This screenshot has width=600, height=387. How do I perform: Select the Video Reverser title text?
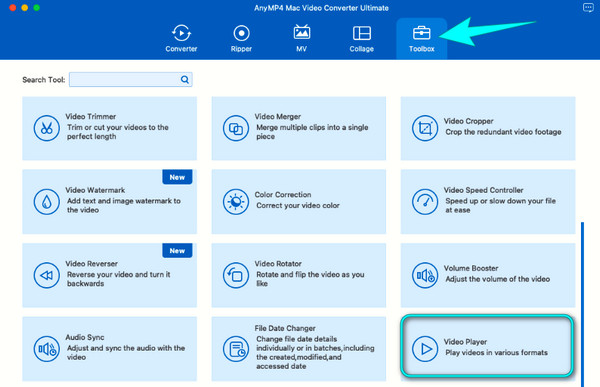coord(91,264)
